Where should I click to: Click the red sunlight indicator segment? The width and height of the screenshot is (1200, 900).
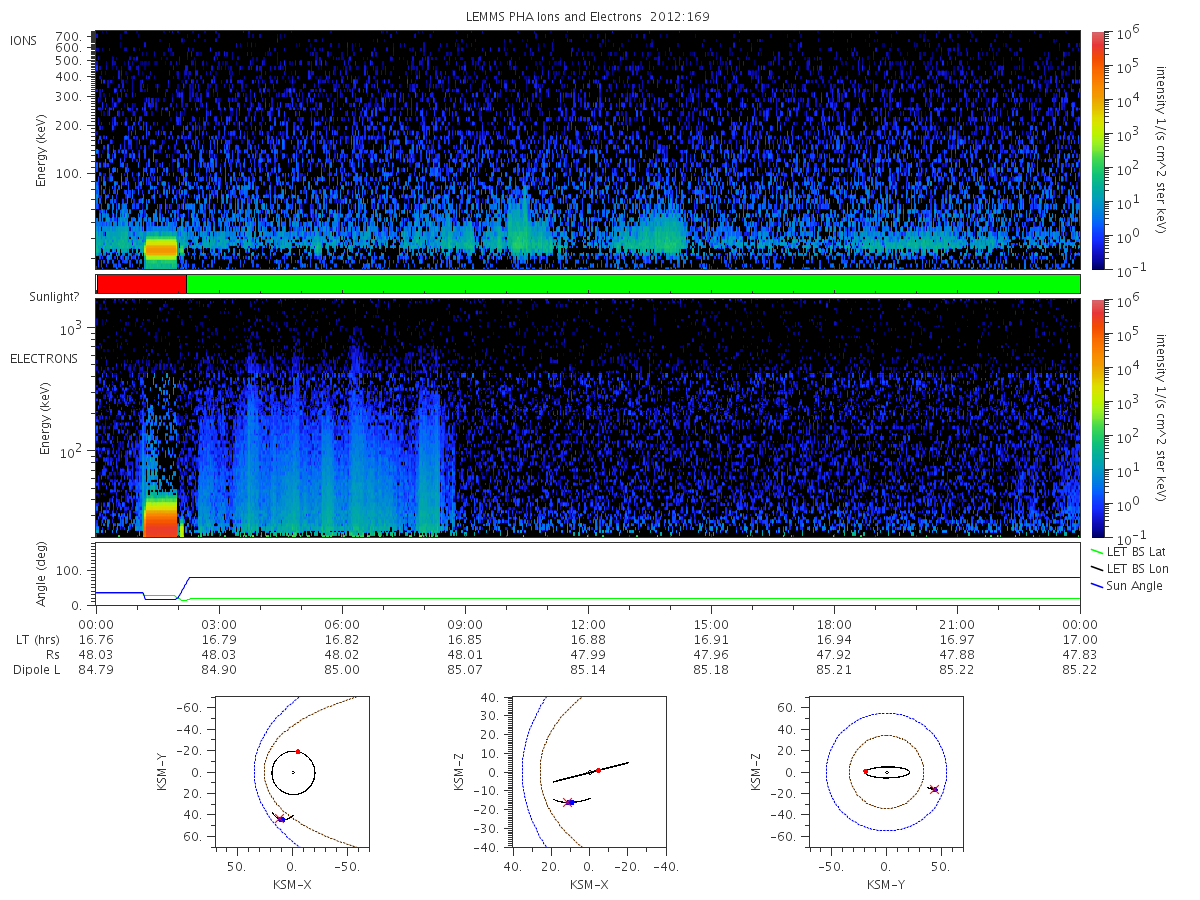click(x=141, y=284)
